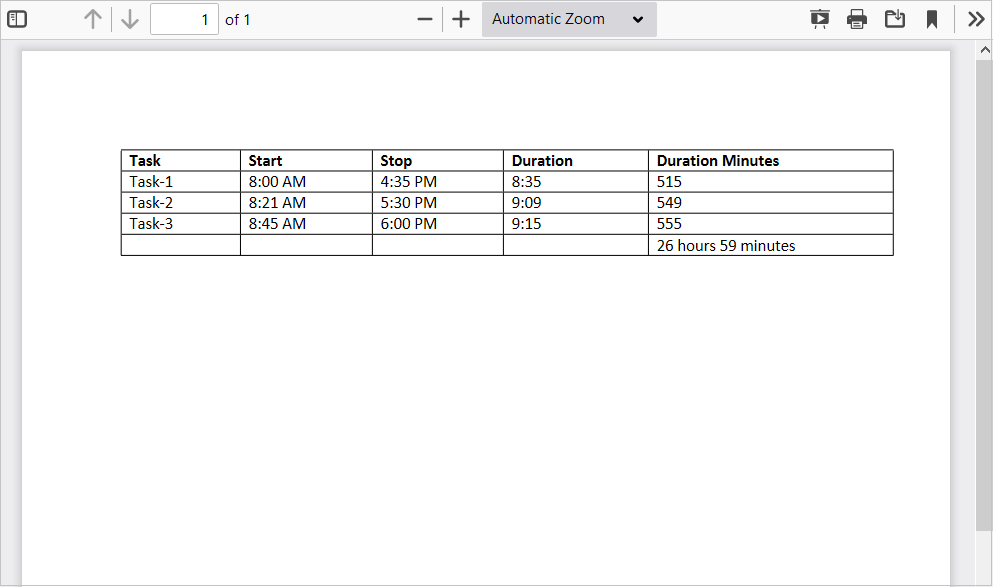Print the document

point(857,19)
